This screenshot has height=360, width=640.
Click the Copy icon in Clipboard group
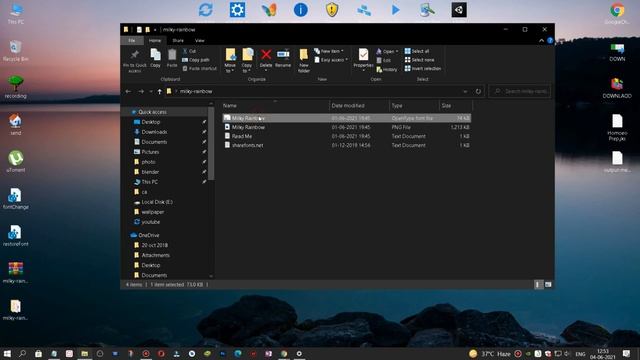point(156,55)
